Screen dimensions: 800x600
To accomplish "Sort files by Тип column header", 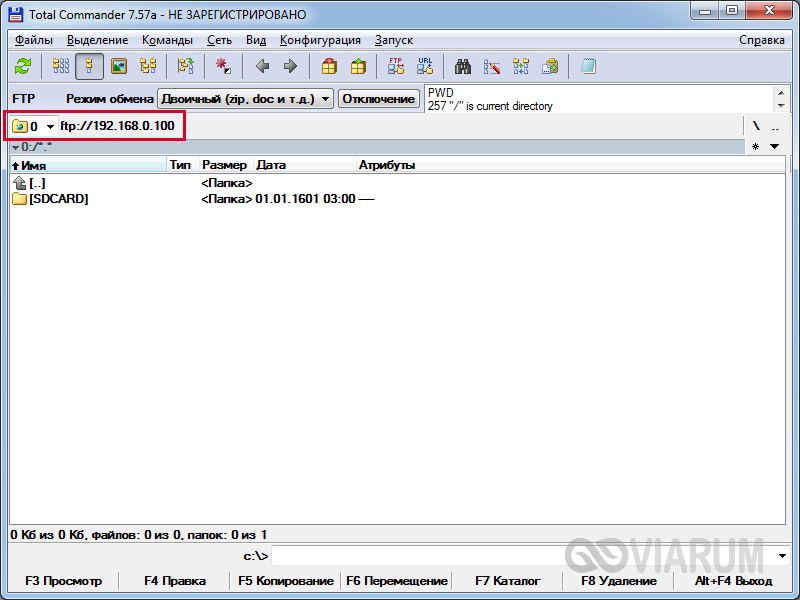I will [x=182, y=165].
